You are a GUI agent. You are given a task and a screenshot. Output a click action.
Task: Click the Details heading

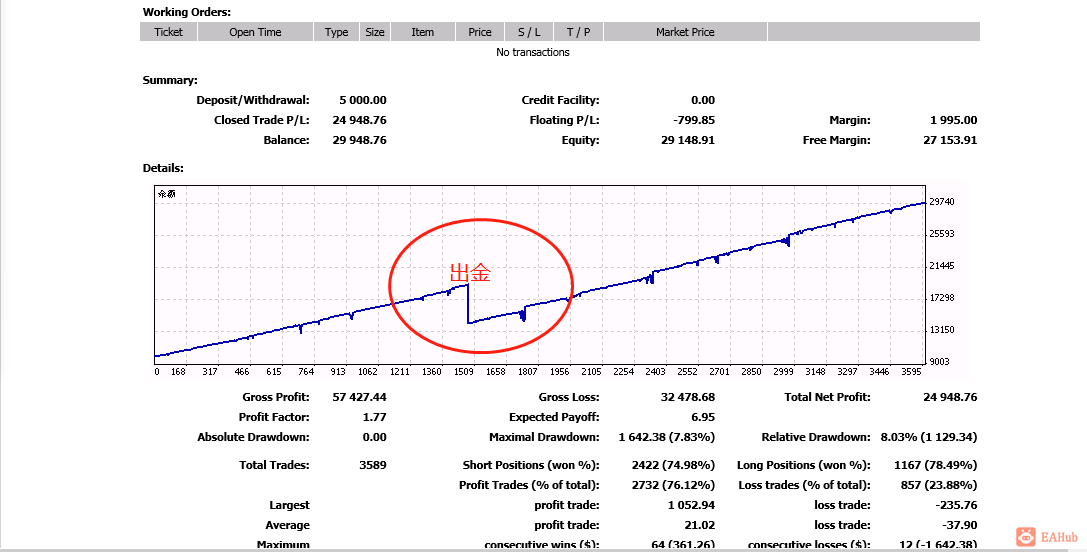point(163,168)
